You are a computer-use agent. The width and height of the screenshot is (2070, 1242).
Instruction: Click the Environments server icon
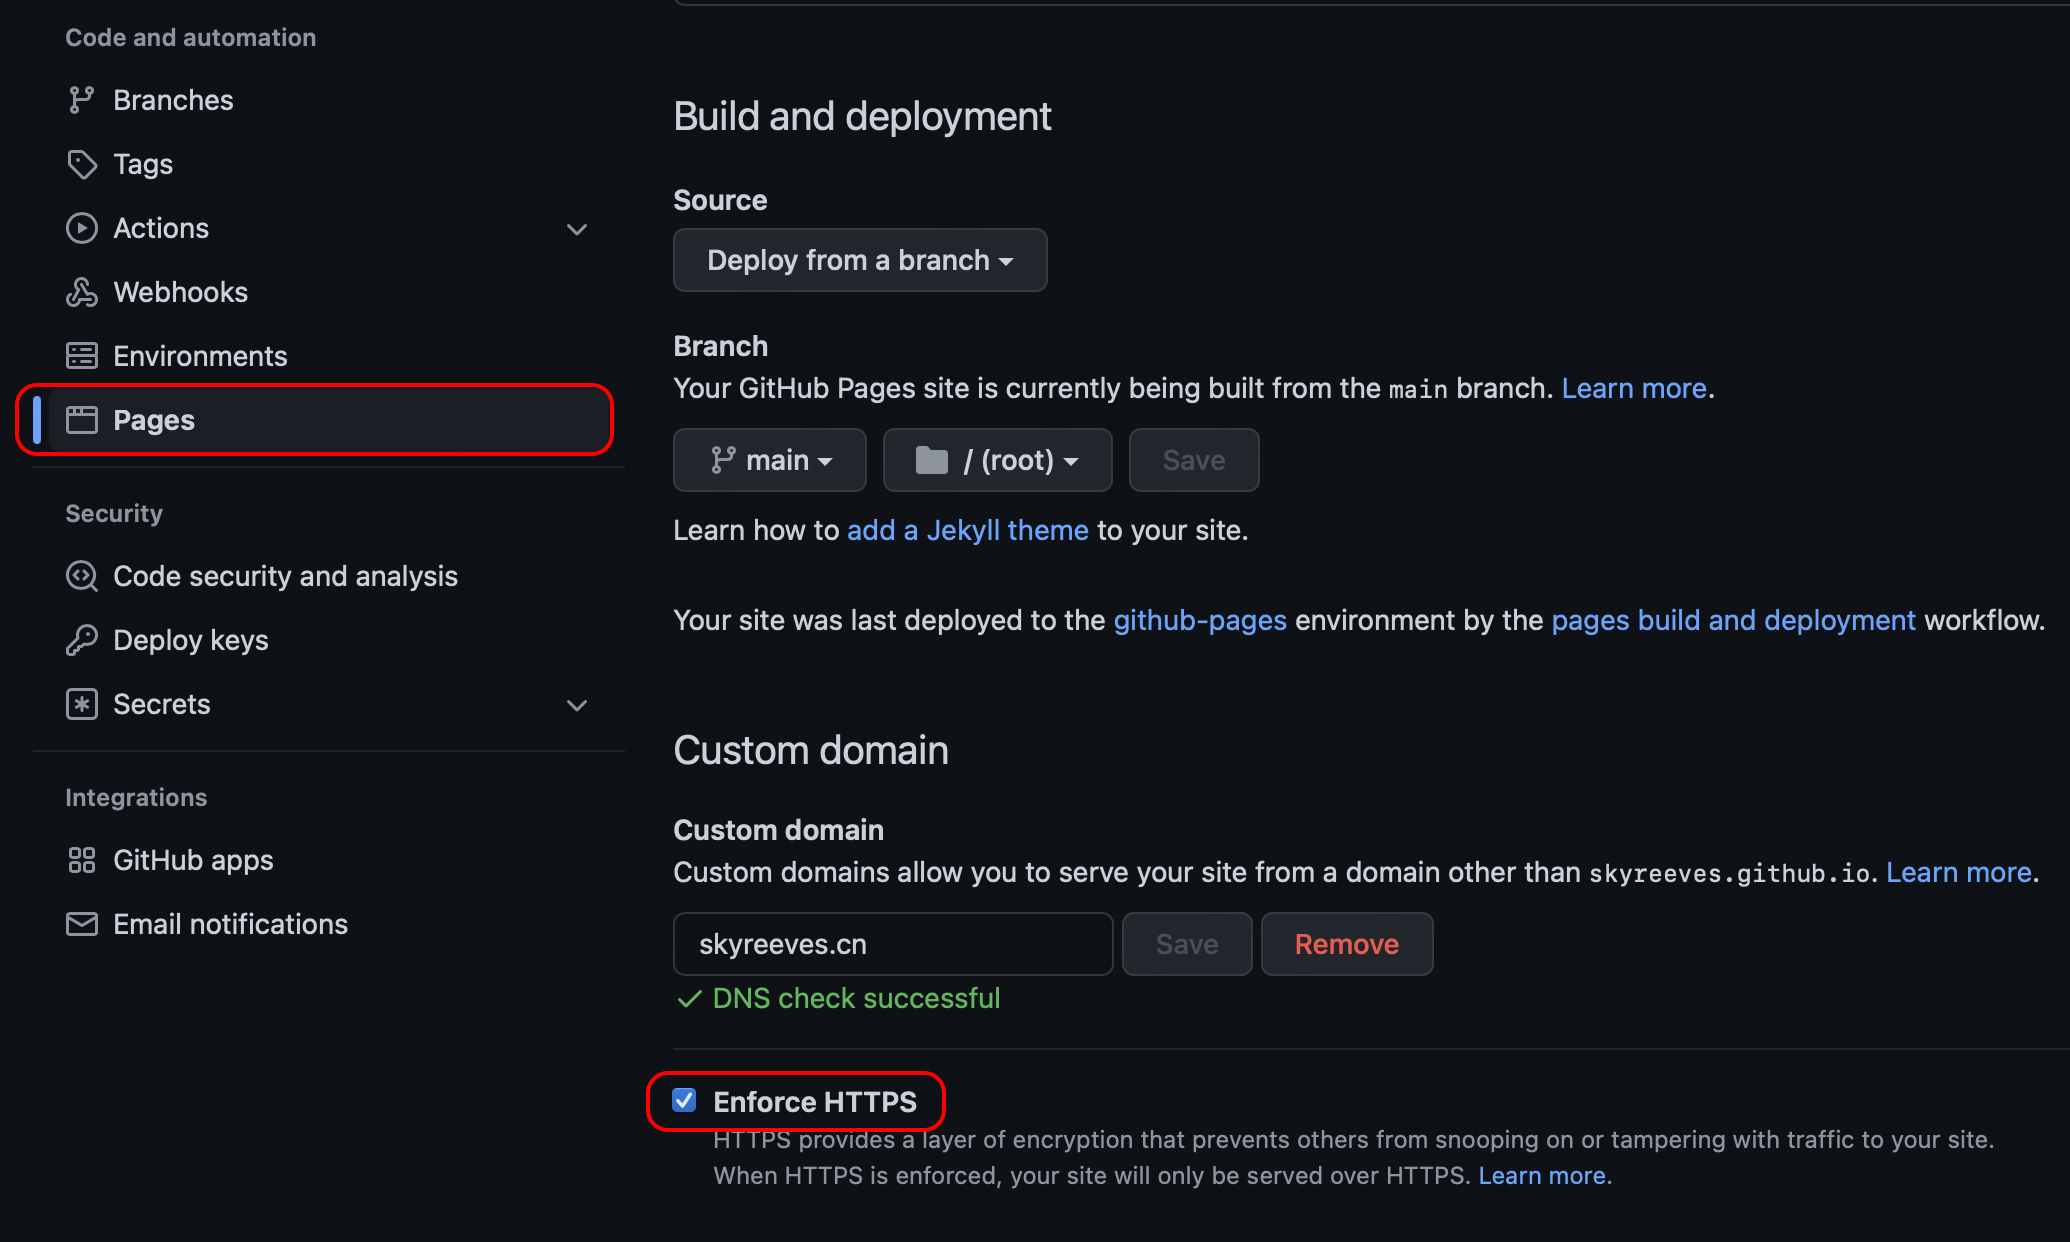[81, 356]
